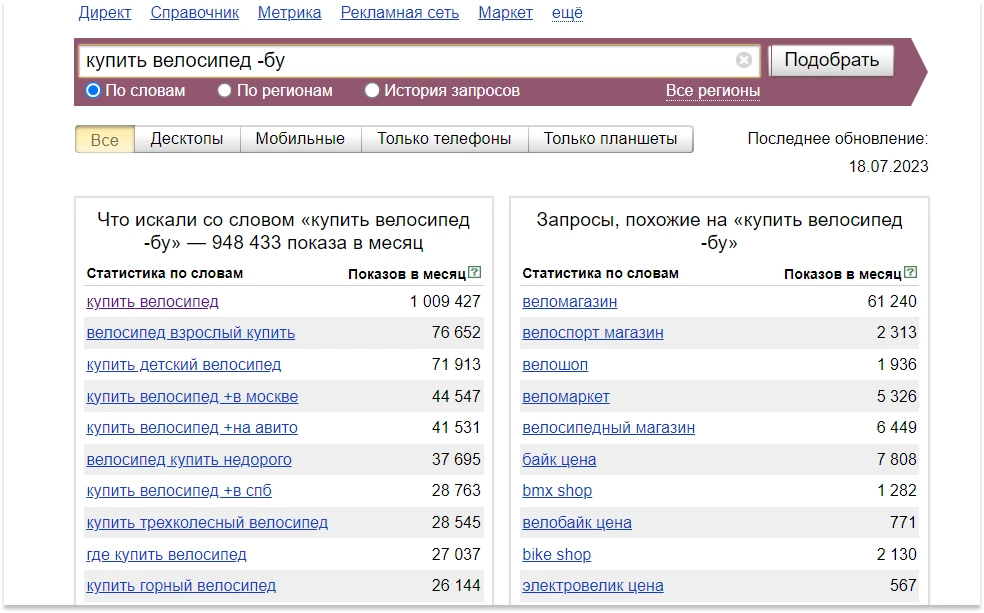This screenshot has width=984, height=613.
Task: Open the "Все регионы" region selector
Action: (712, 91)
